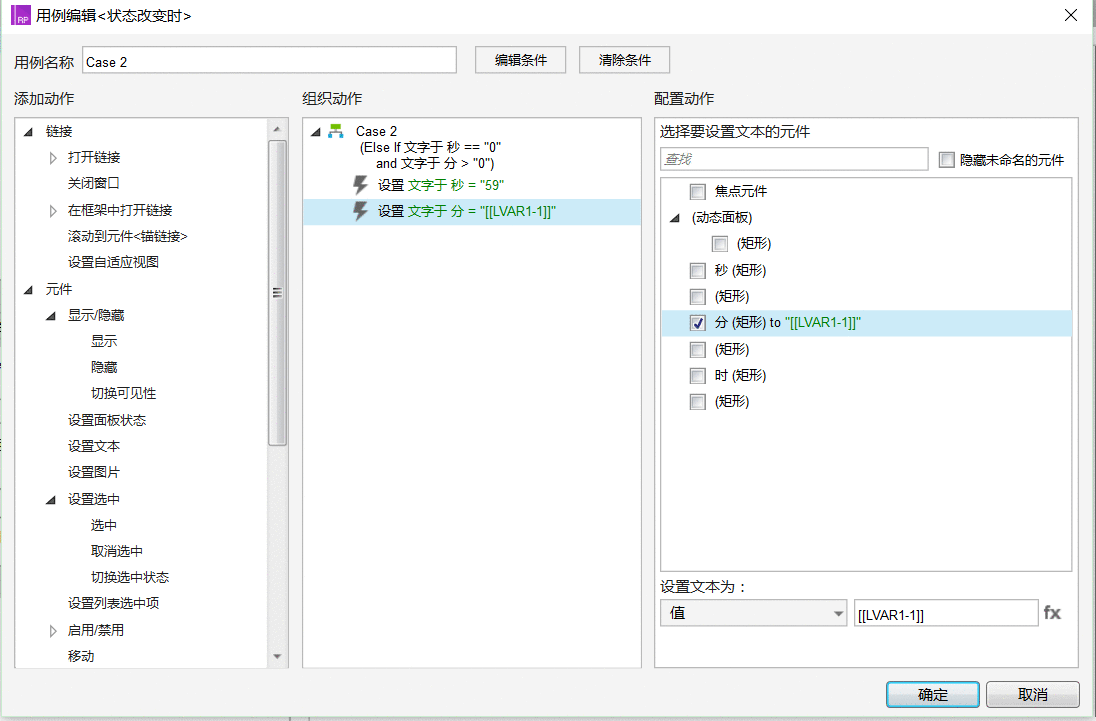The height and width of the screenshot is (721, 1096).
Task: Click the Case 2 condition tree icon
Action: [x=336, y=131]
